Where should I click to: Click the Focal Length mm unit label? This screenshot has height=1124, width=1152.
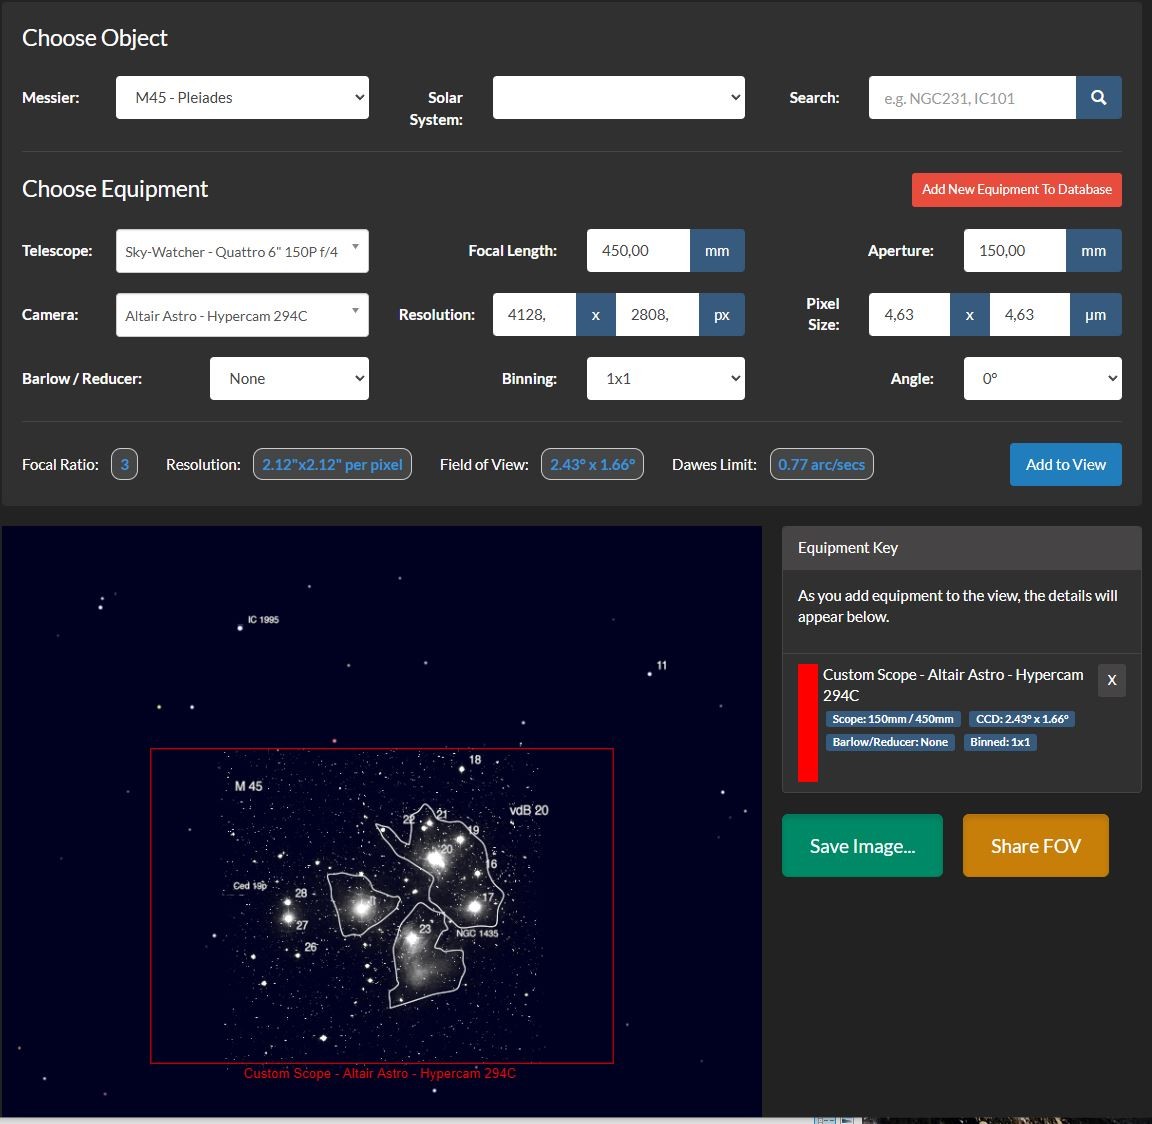click(717, 251)
